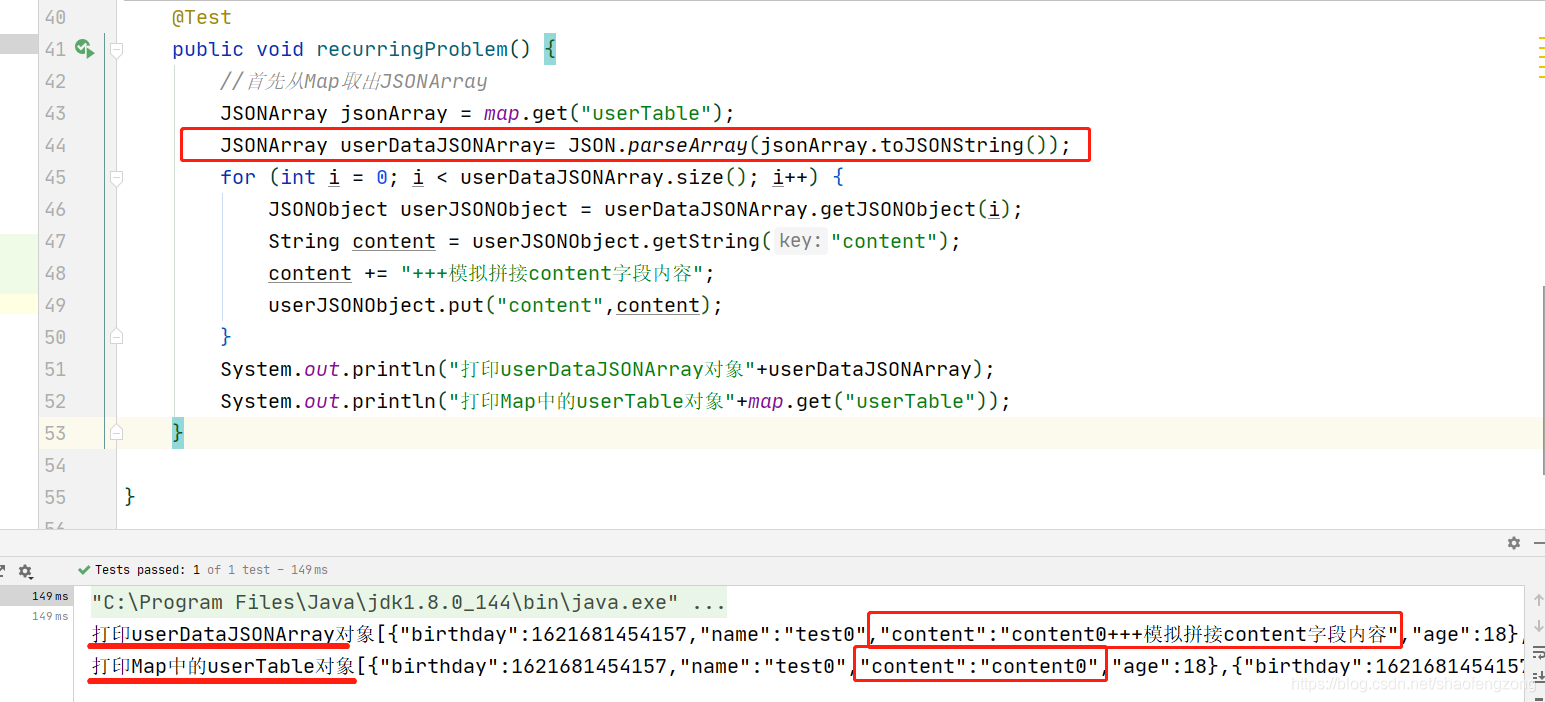Collapse the for loop at line 45
Viewport: 1545px width, 702px height.
click(x=116, y=176)
